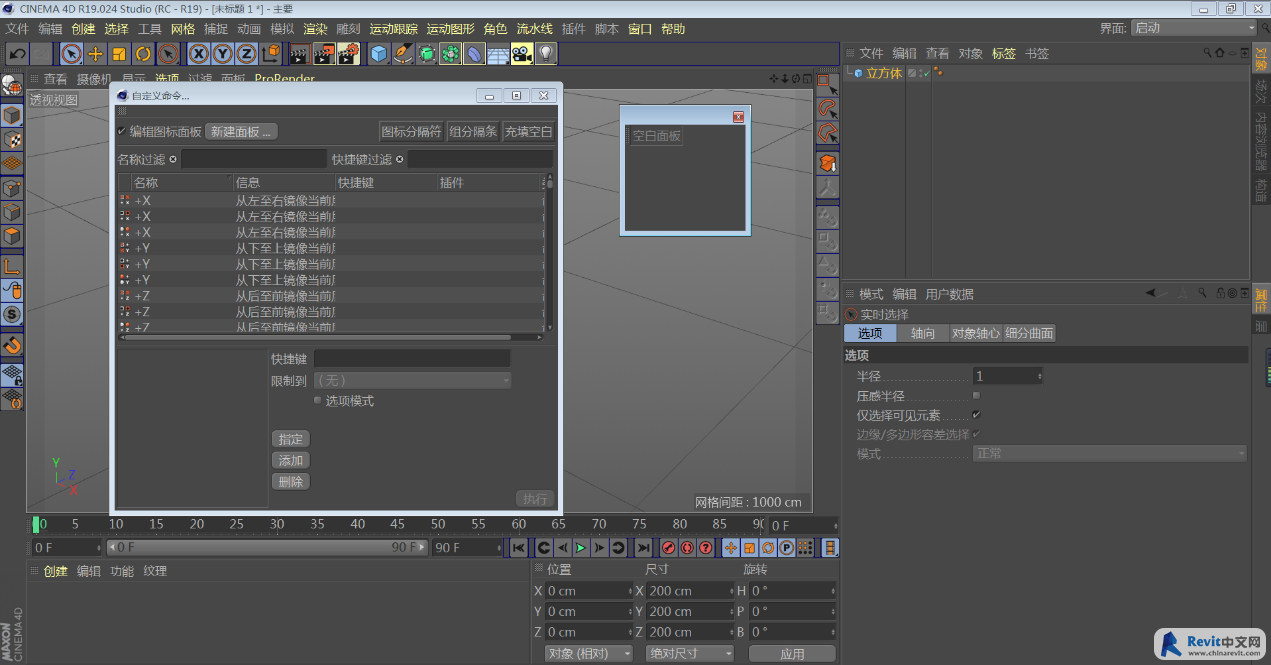
Task: Close the 空白面板 floating palette
Action: [x=739, y=117]
